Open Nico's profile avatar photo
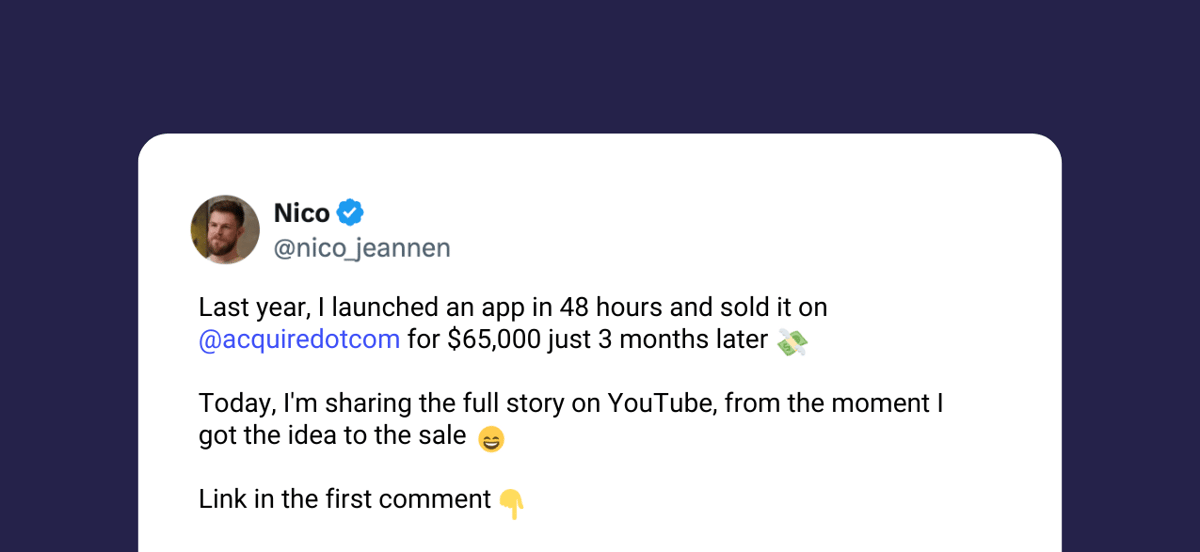Screen dimensions: 1200x552 point(225,229)
